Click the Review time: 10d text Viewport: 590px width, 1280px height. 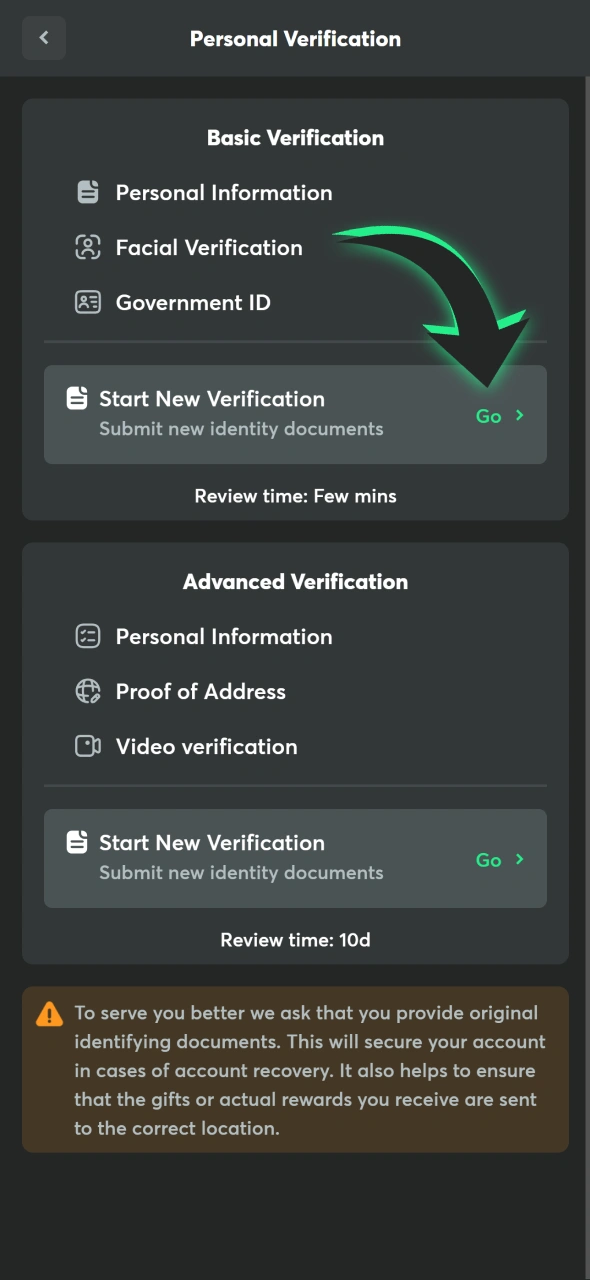coord(295,939)
